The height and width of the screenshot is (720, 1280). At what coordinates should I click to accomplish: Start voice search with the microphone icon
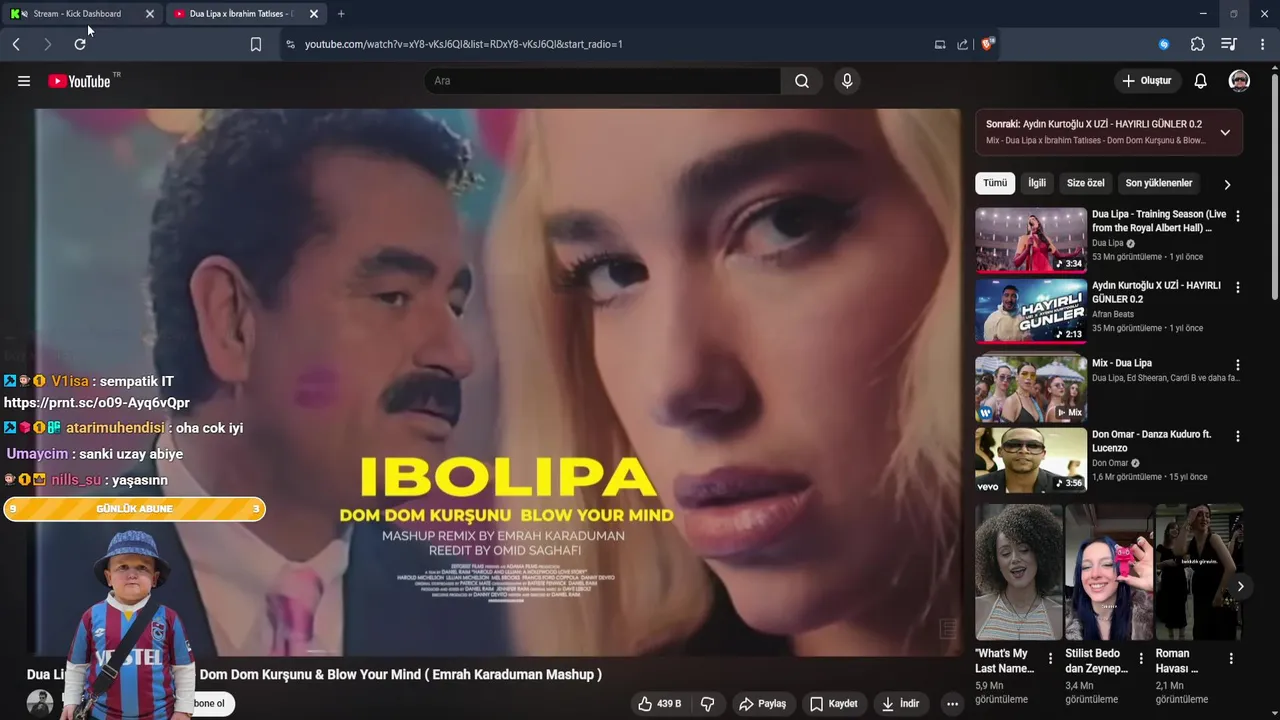pos(847,81)
